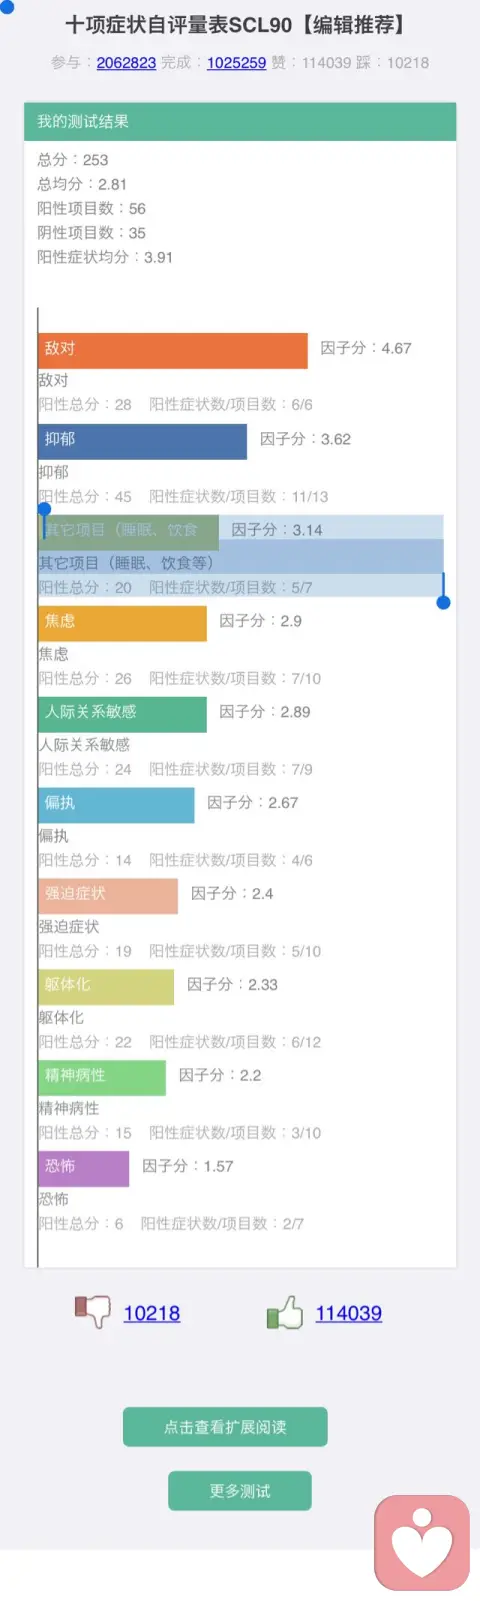Image resolution: width=480 pixels, height=1601 pixels.
Task: Tap the selection handle above 其它项目 bar
Action: click(x=44, y=510)
